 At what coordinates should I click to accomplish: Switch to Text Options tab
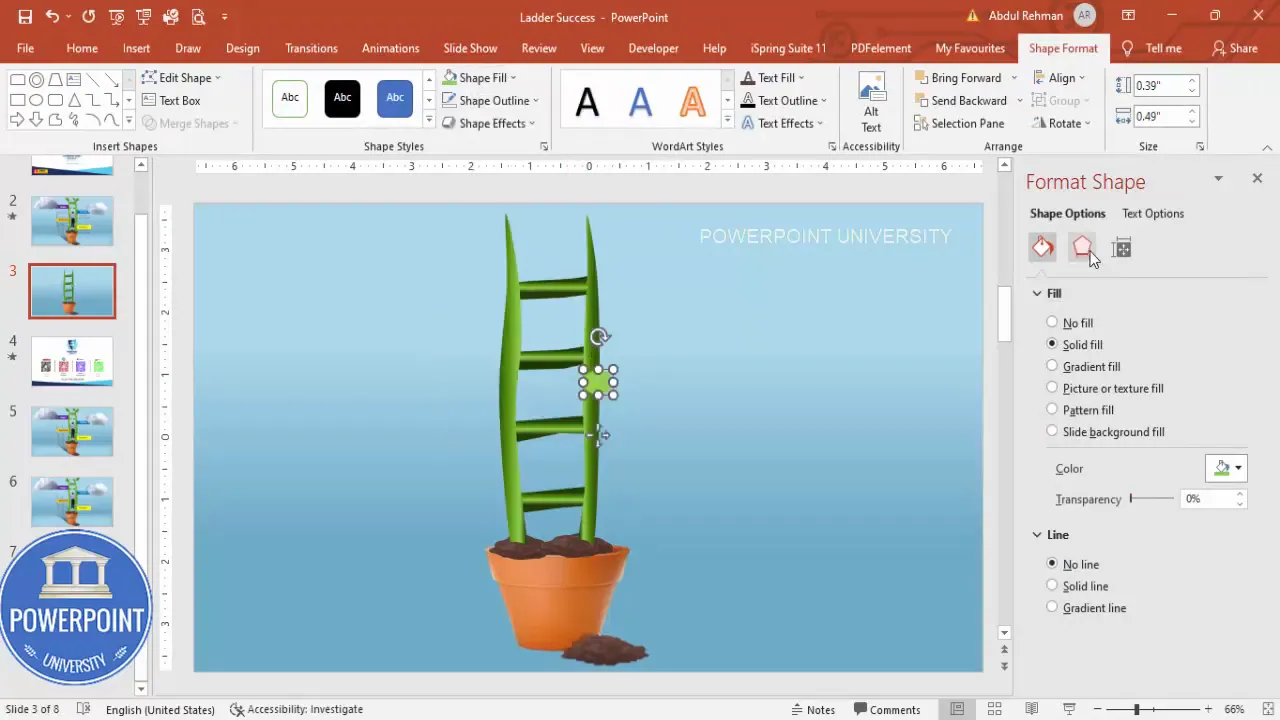(1153, 213)
